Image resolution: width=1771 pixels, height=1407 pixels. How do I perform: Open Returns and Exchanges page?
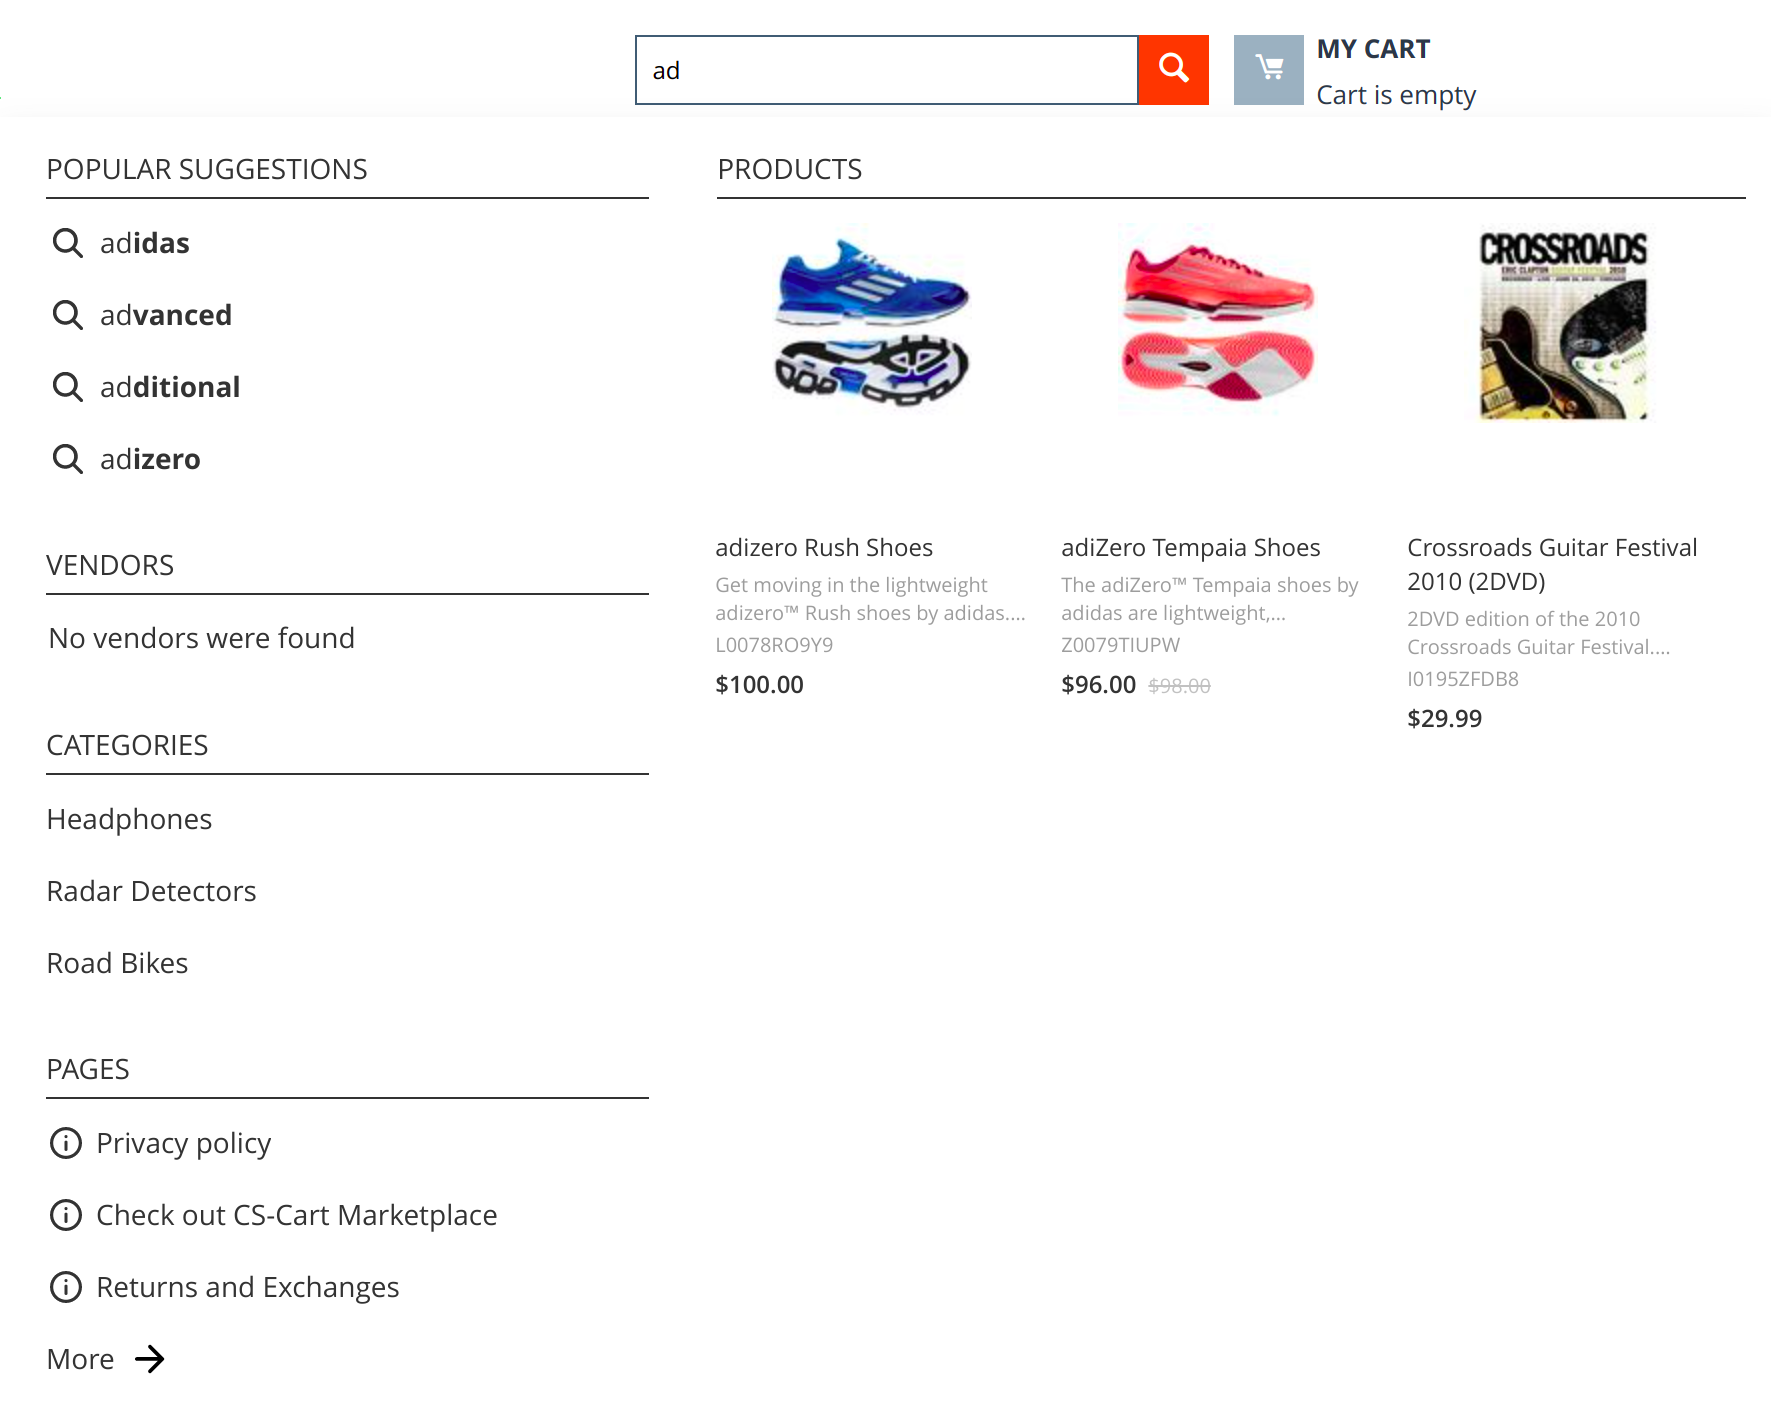click(248, 1287)
